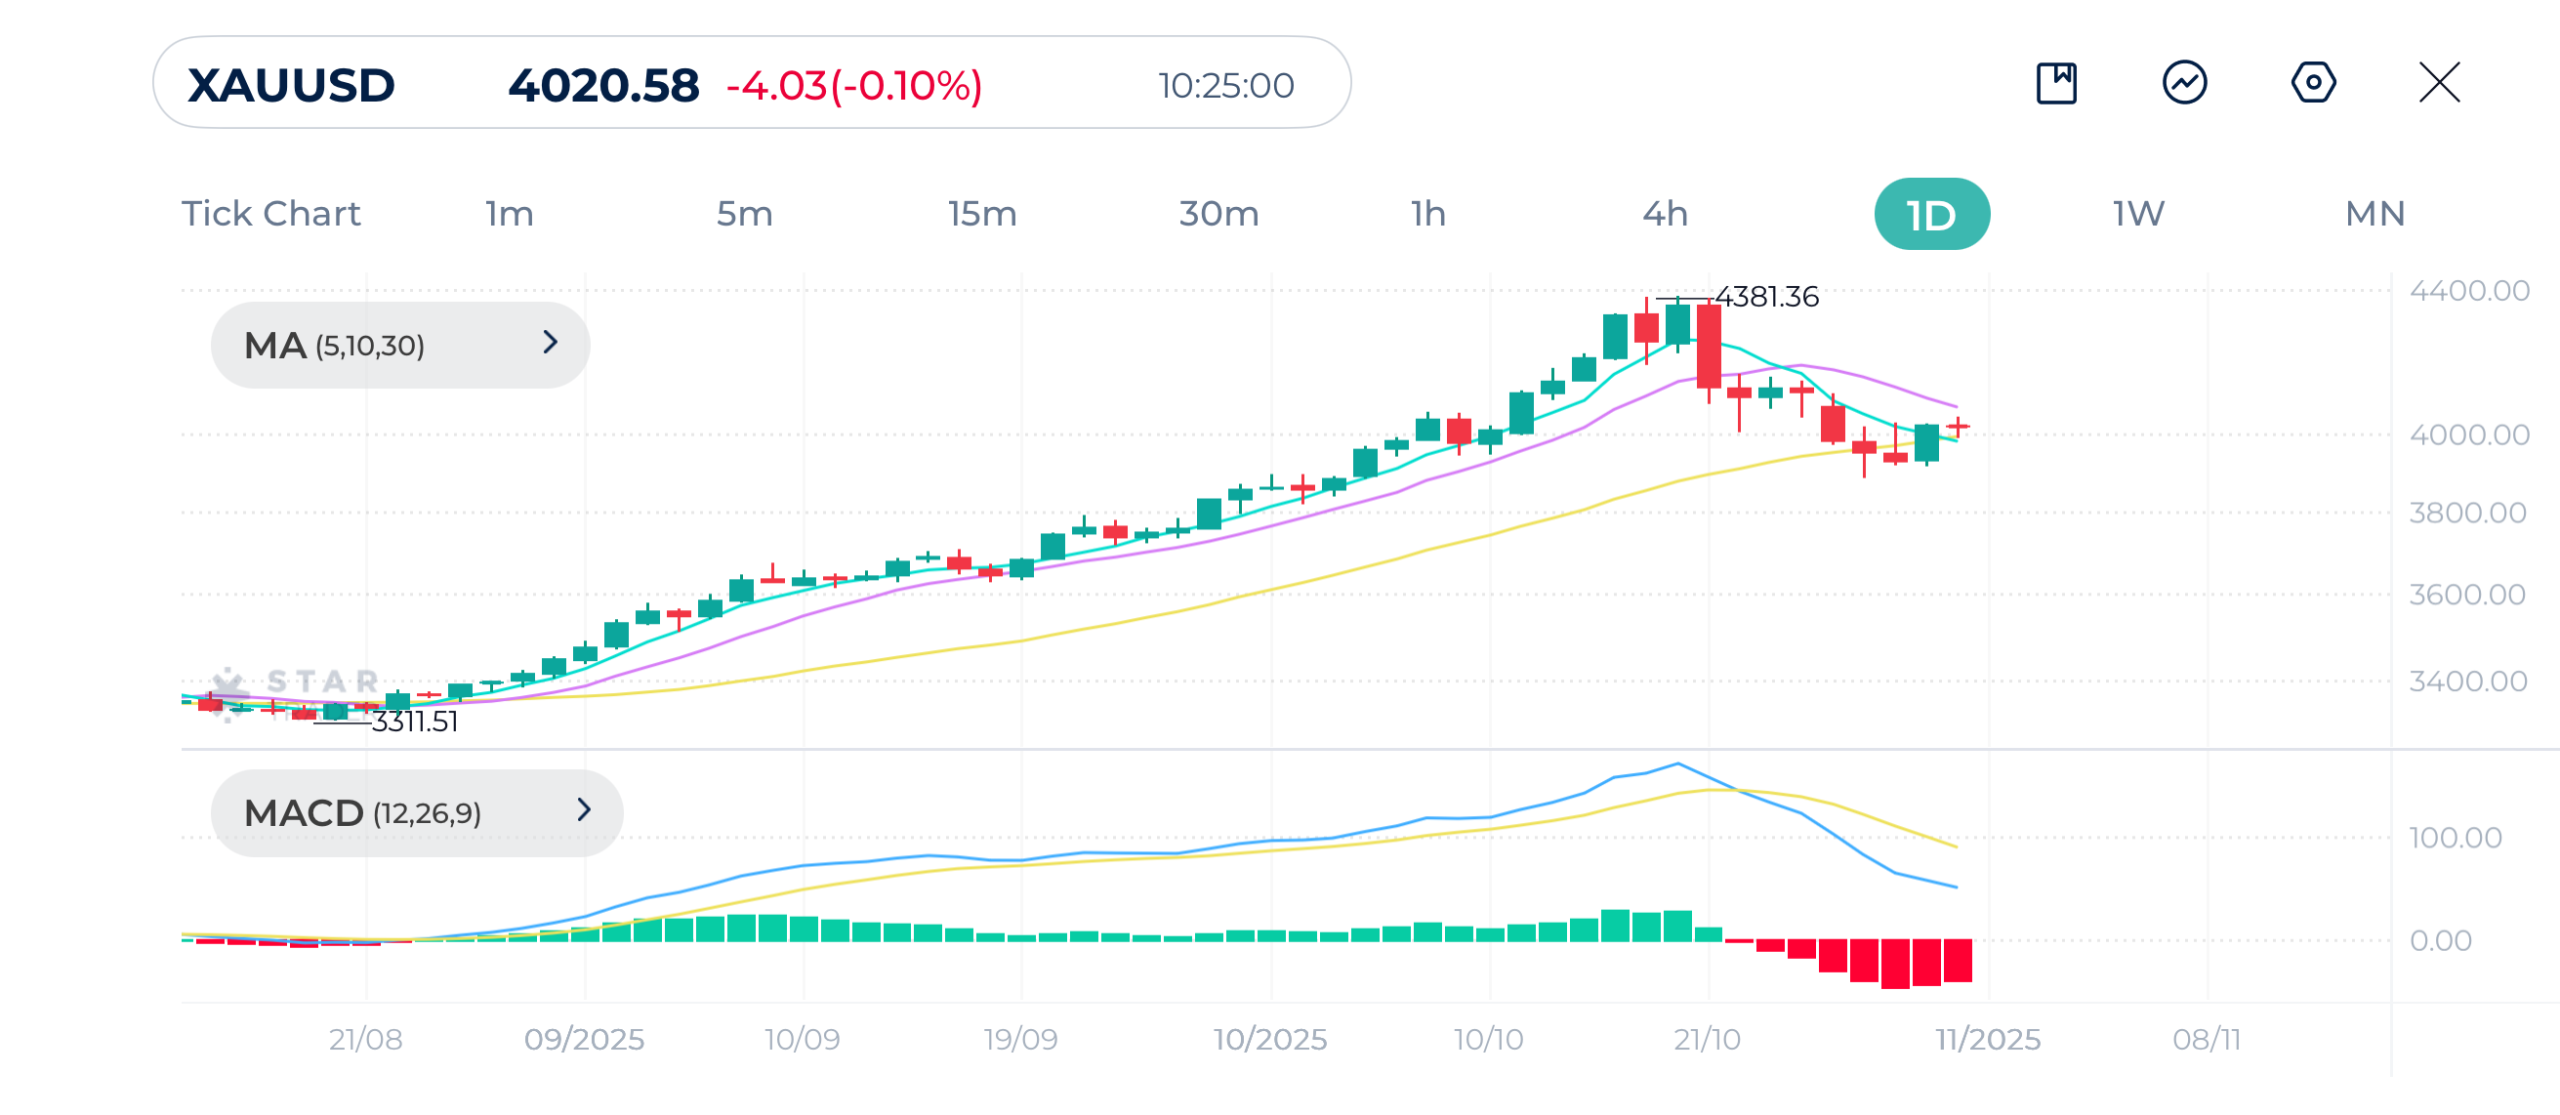Image resolution: width=2560 pixels, height=1115 pixels.
Task: Open the hexagon settings icon
Action: tap(2312, 83)
